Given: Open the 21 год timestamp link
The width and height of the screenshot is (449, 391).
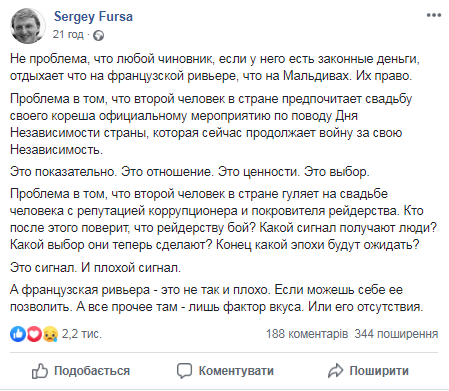Looking at the screenshot, I should click(x=68, y=34).
